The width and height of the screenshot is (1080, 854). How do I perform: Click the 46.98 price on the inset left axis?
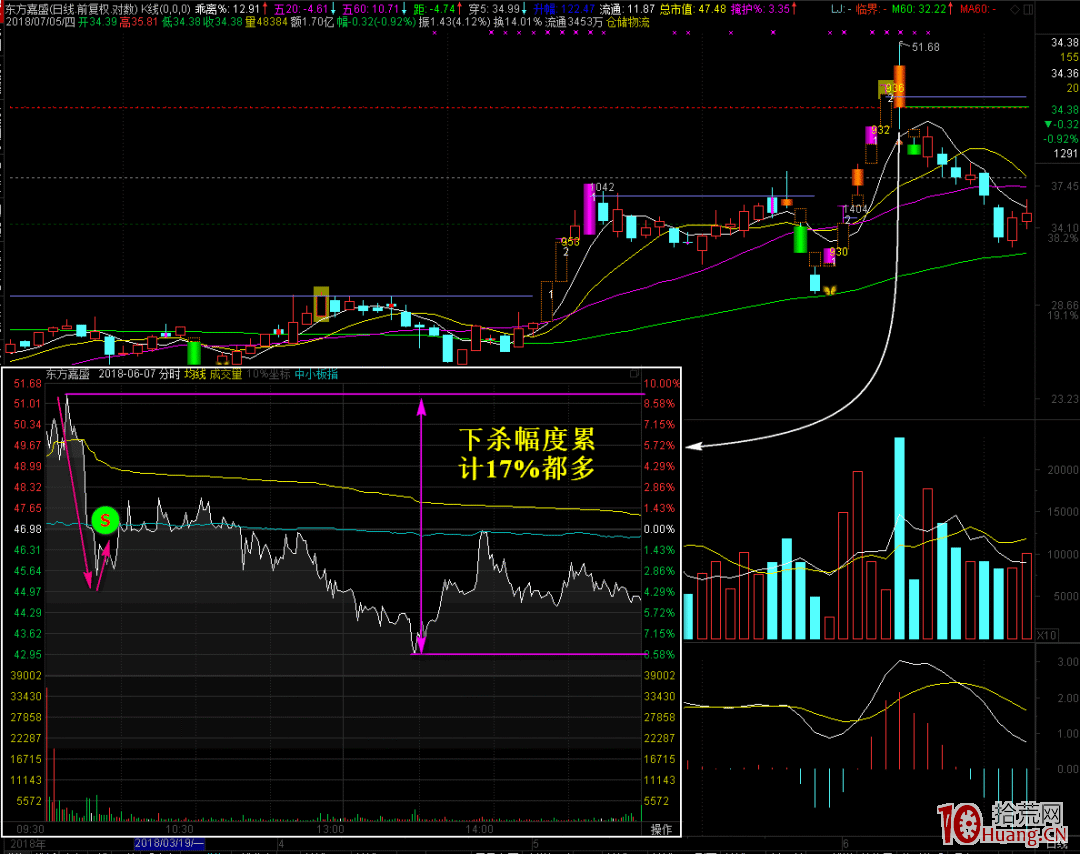pyautogui.click(x=28, y=529)
